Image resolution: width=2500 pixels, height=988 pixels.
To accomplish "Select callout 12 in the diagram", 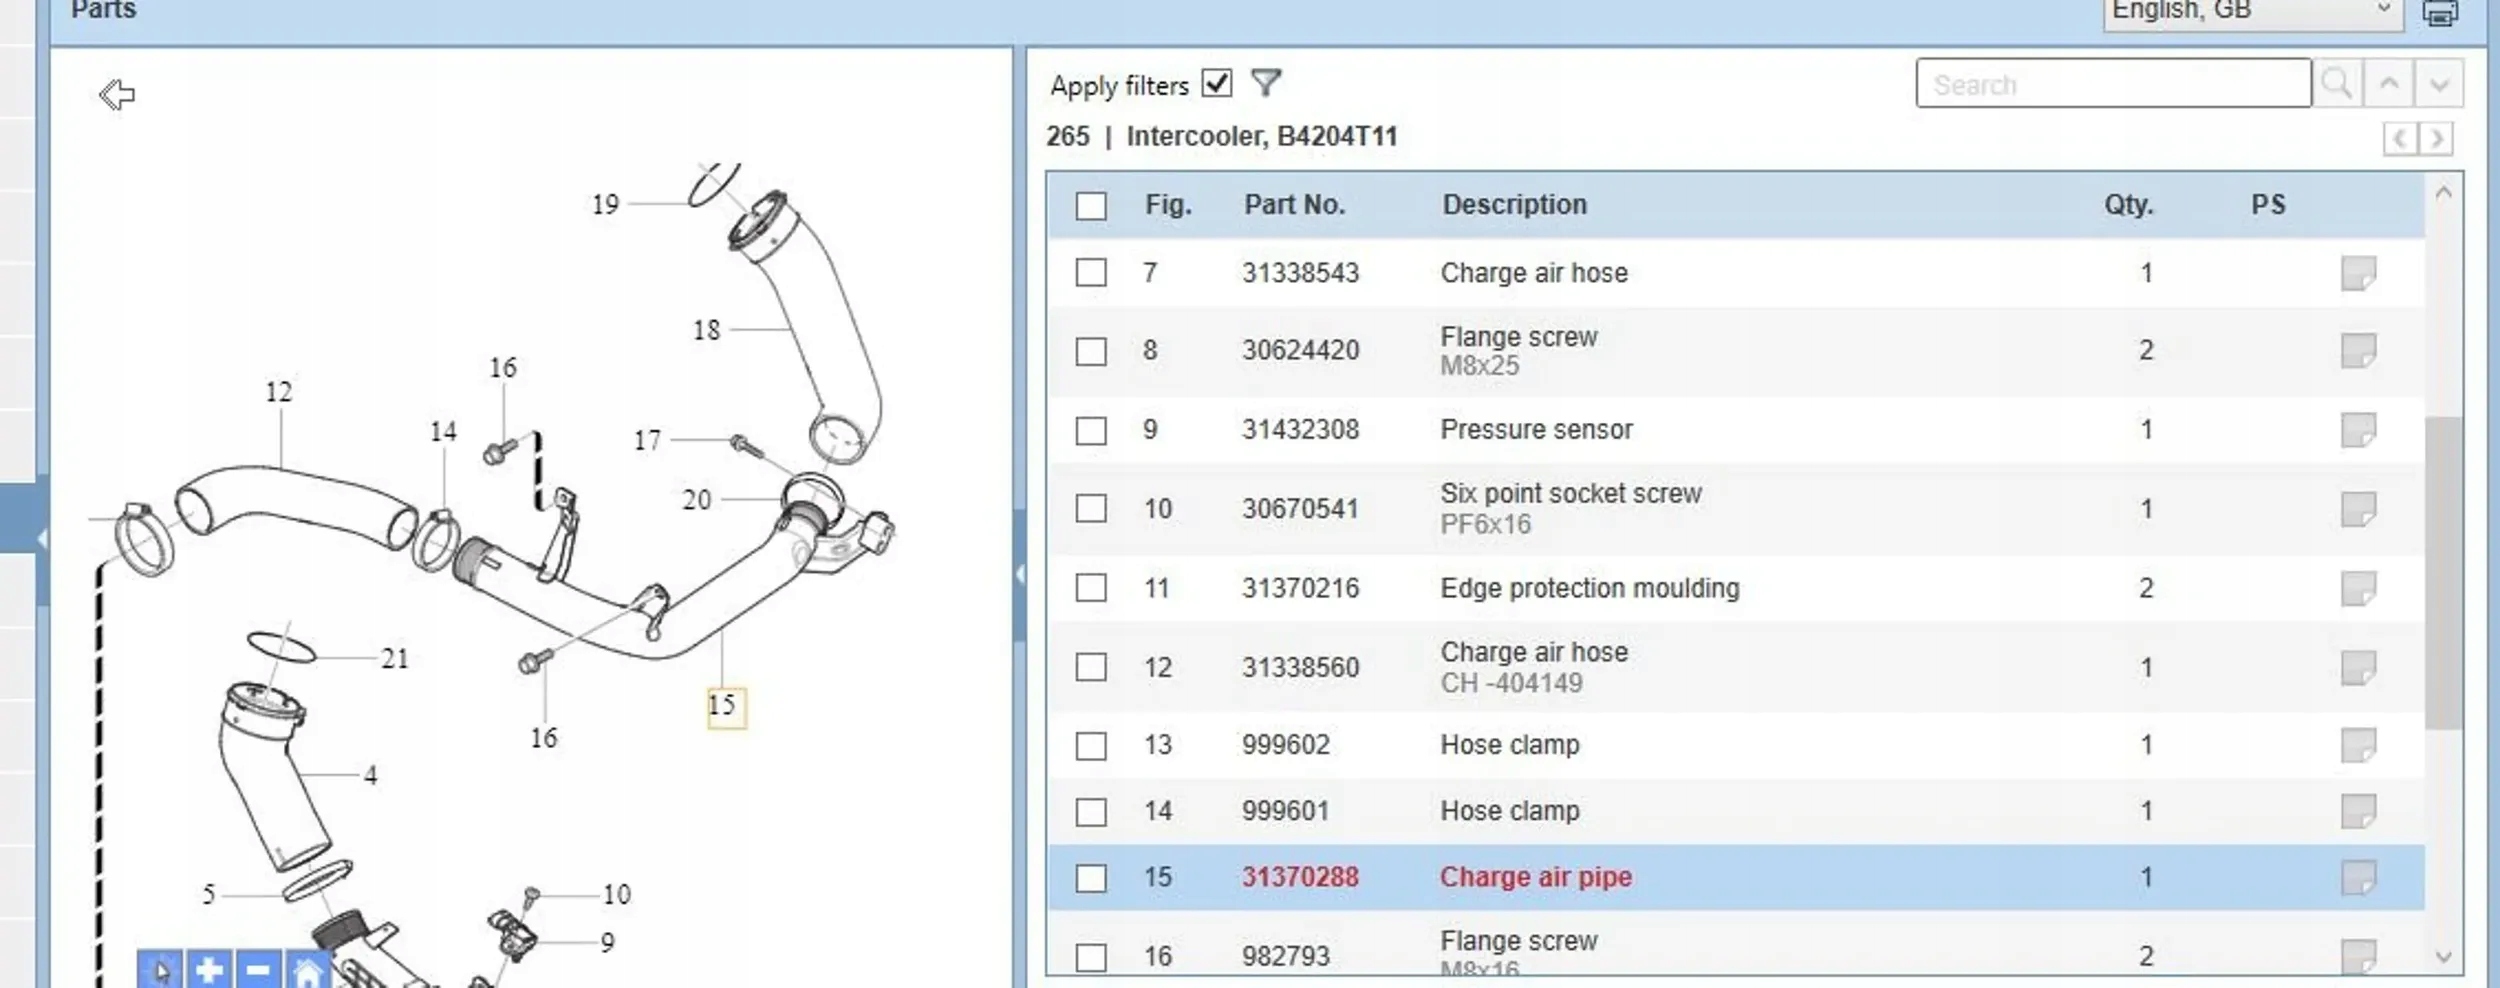I will tap(278, 392).
